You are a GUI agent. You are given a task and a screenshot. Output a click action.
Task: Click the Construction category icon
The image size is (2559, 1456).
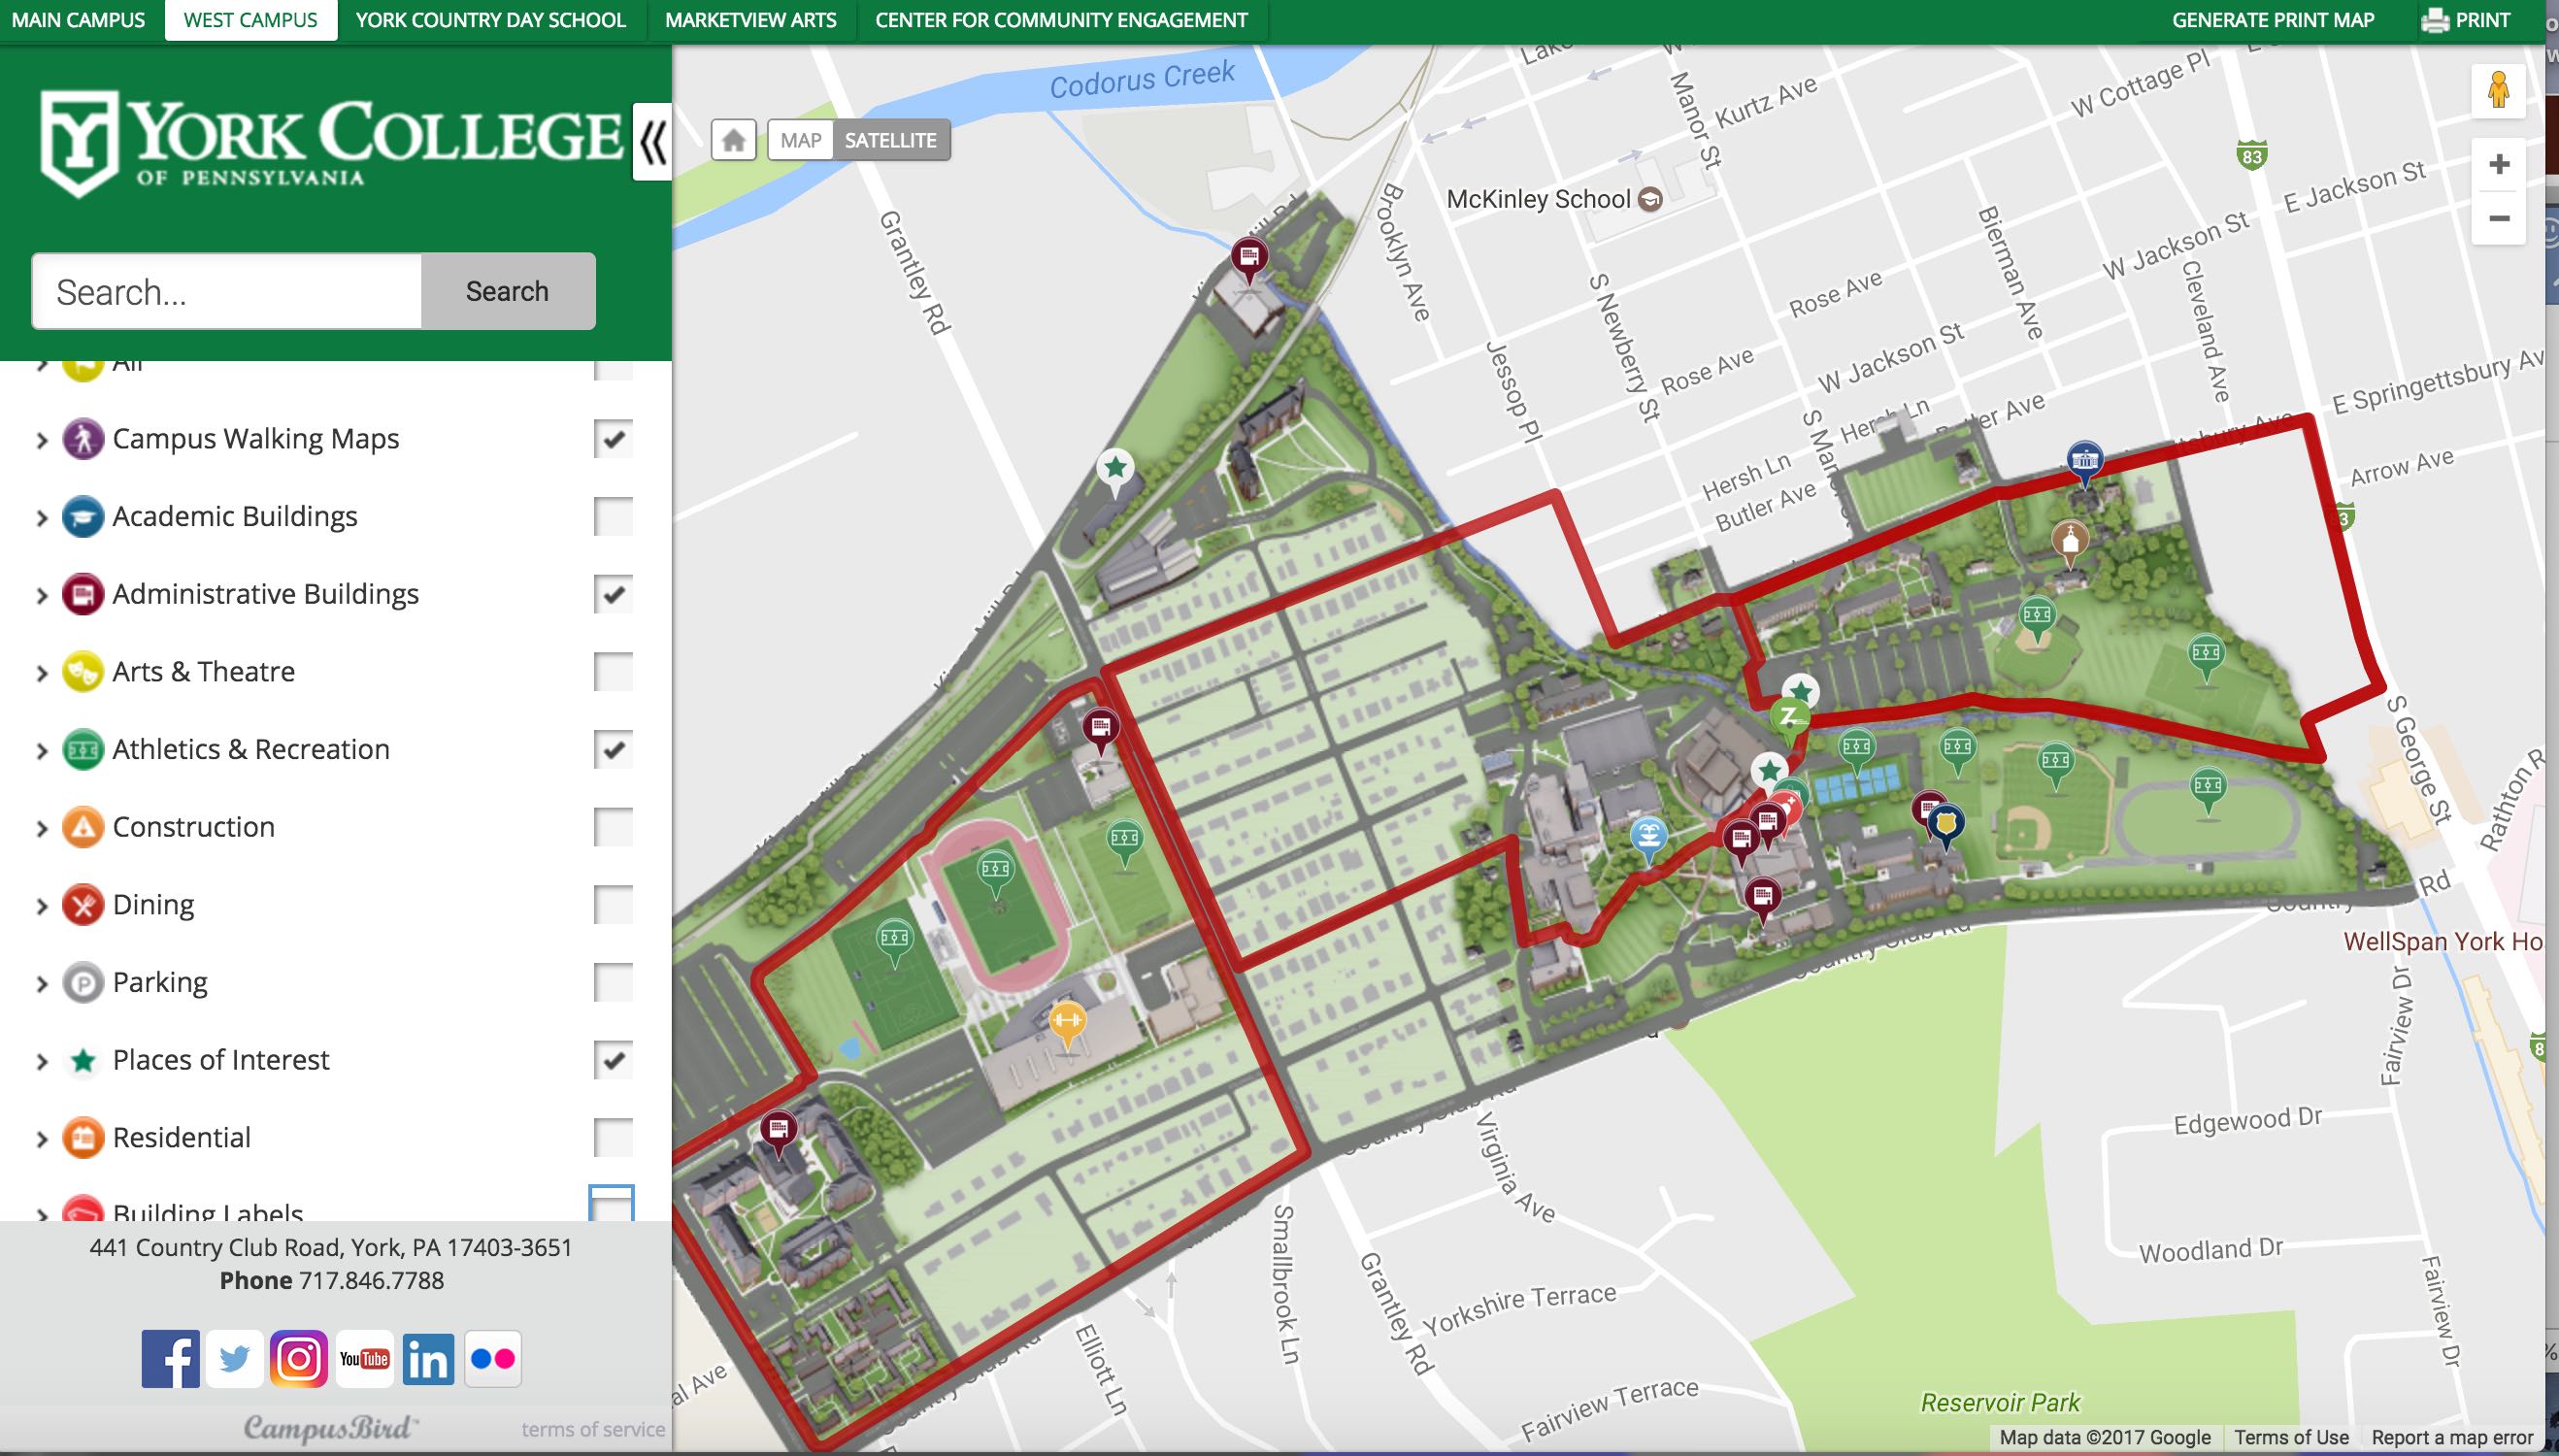click(81, 825)
